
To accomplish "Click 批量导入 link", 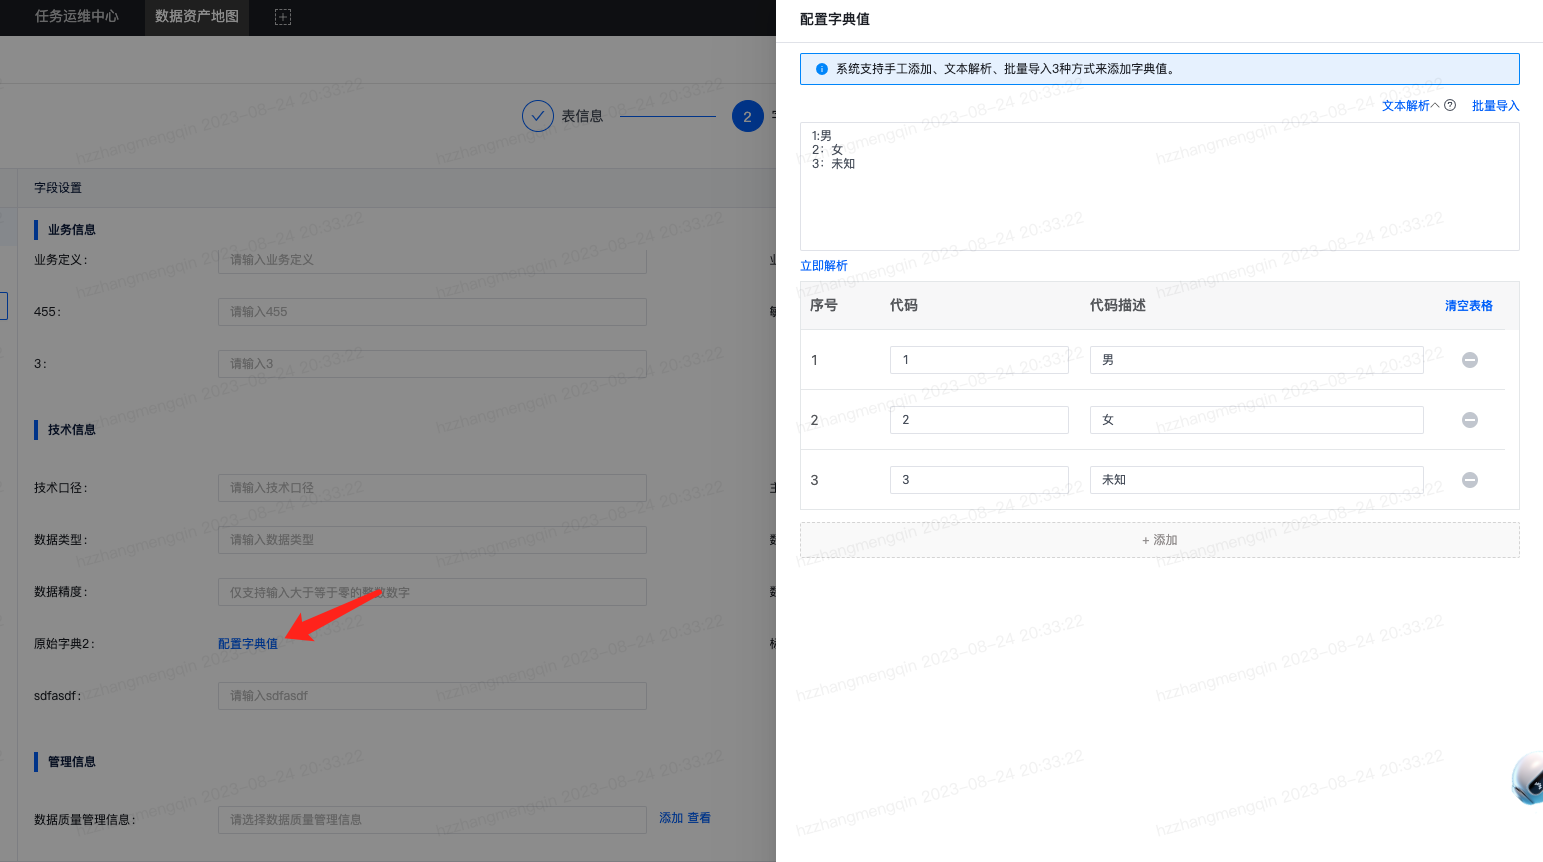I will pyautogui.click(x=1495, y=105).
